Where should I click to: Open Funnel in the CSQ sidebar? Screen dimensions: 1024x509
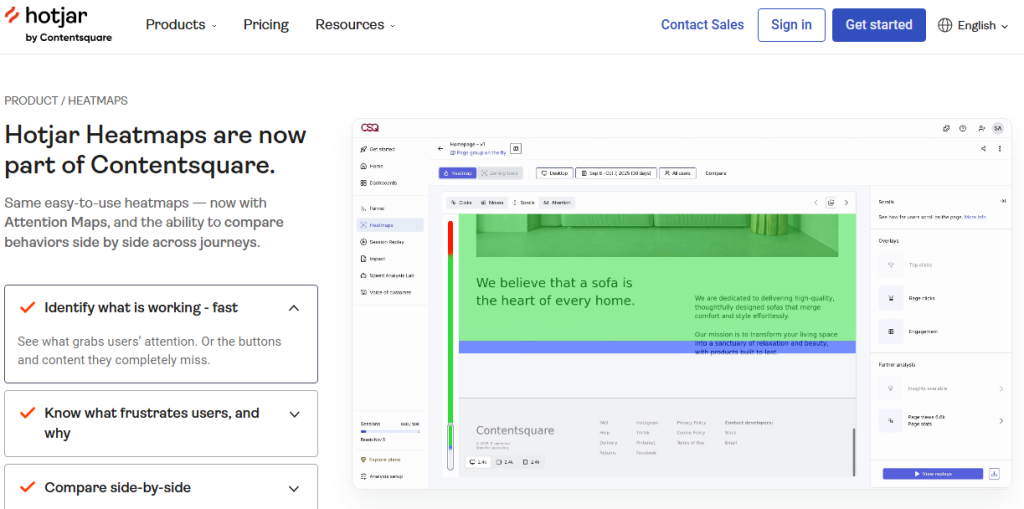[373, 208]
